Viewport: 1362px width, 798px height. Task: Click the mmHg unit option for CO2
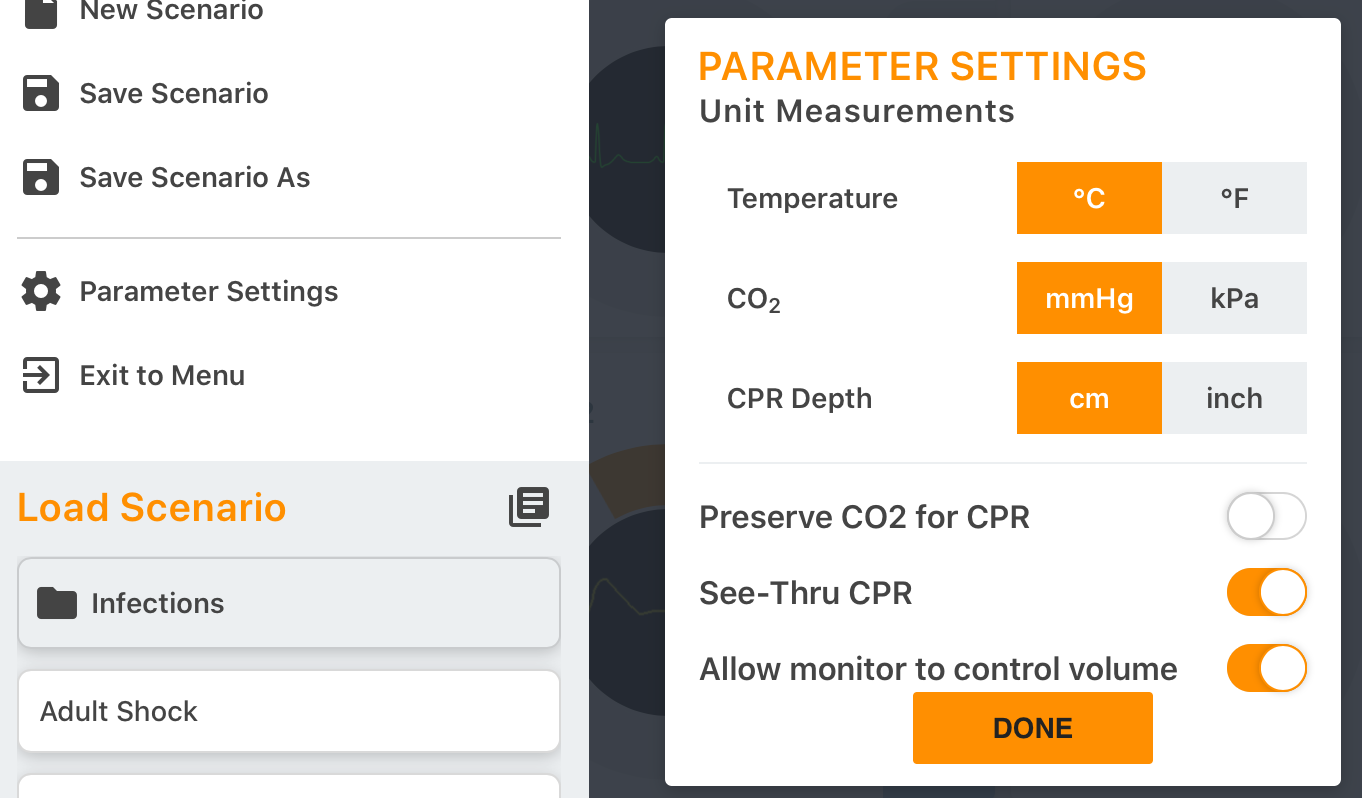tap(1089, 298)
